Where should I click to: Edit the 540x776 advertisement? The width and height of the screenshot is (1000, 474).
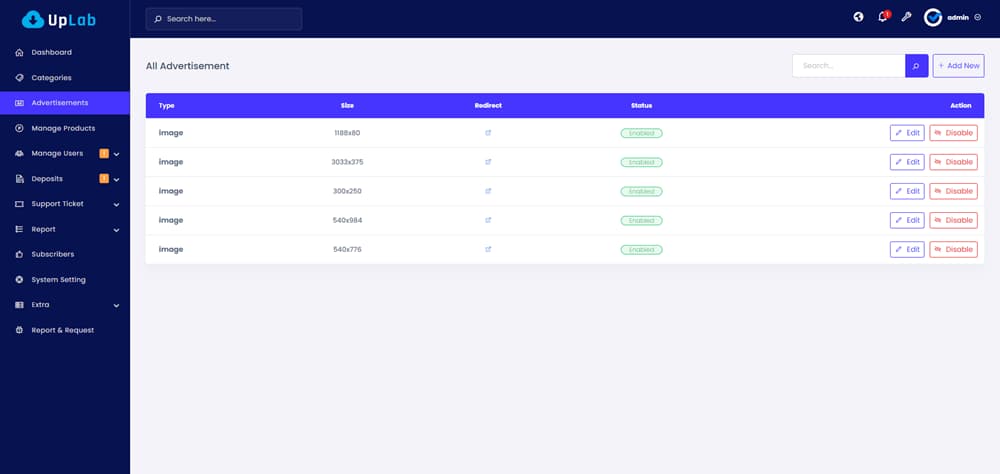click(907, 249)
